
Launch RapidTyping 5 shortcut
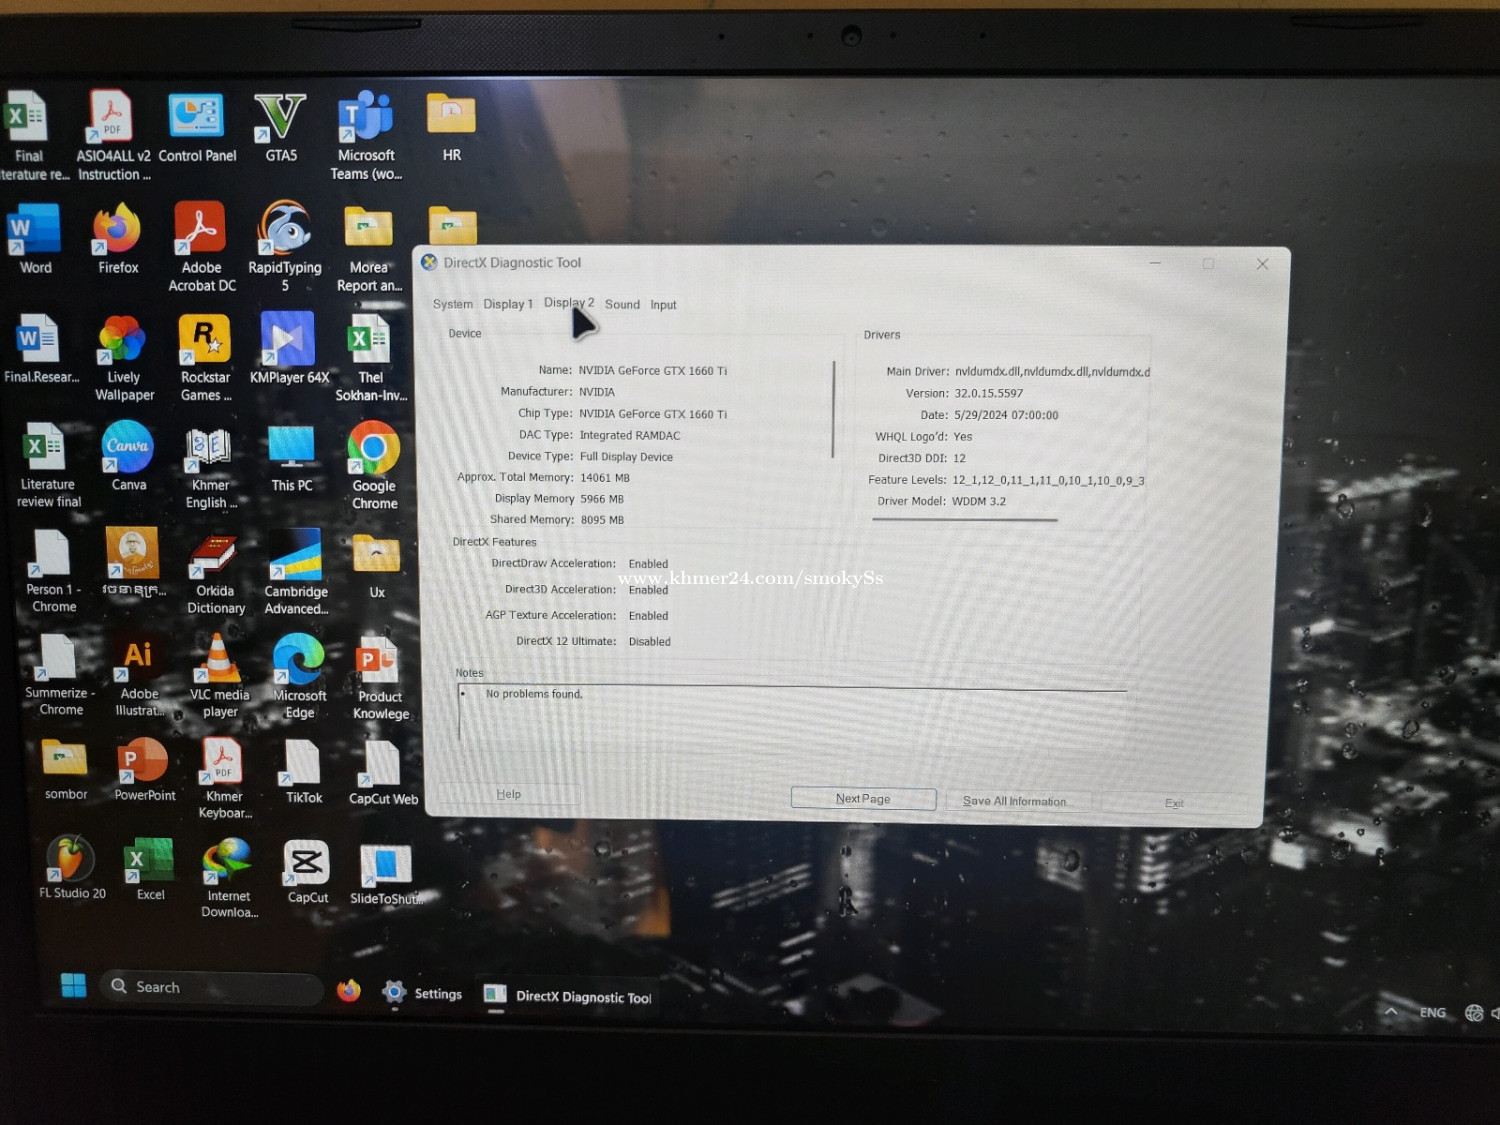(285, 247)
